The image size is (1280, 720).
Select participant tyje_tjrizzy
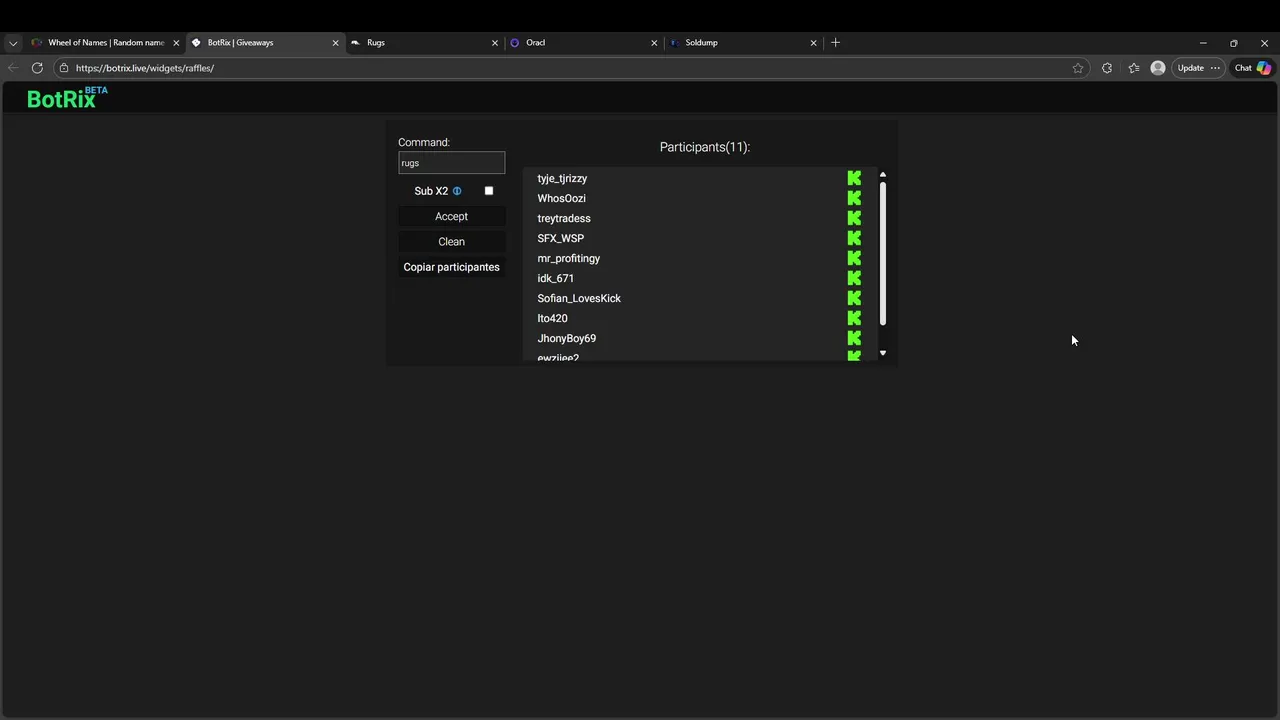(562, 178)
